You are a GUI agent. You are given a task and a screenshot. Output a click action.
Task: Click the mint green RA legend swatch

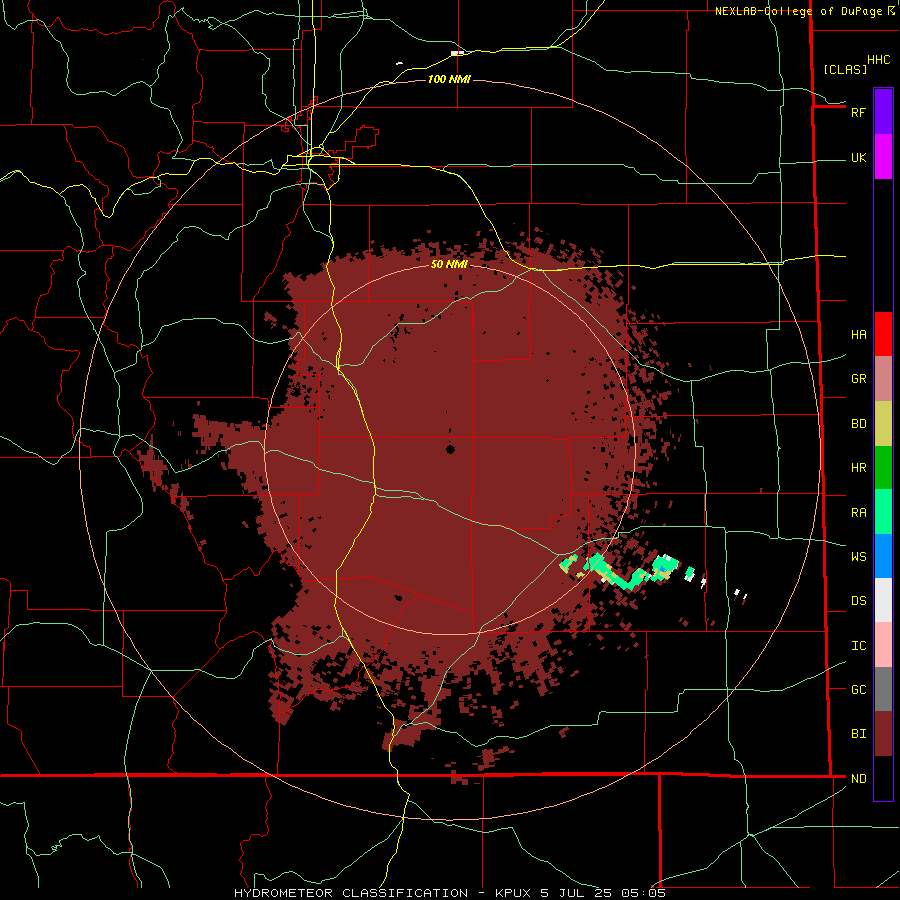pyautogui.click(x=883, y=511)
